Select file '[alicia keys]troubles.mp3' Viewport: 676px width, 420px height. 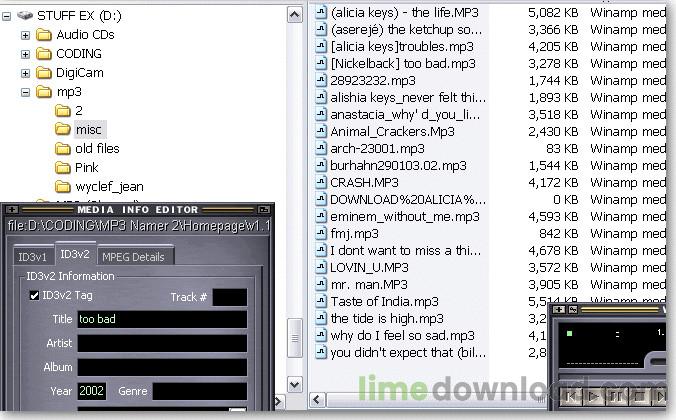(402, 47)
